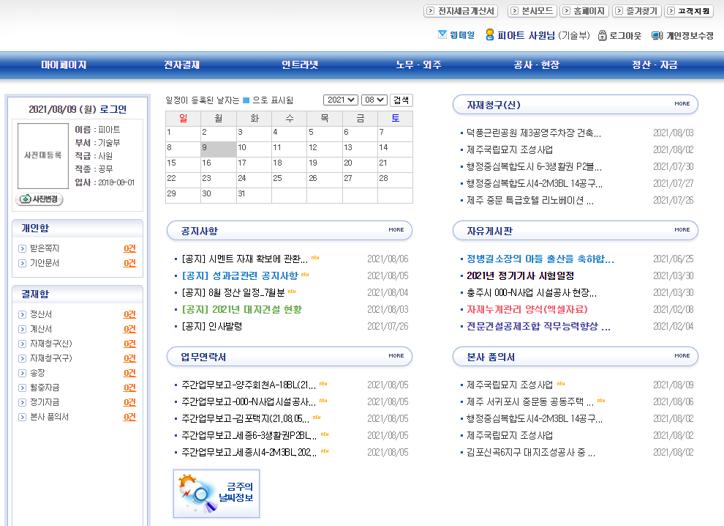Open the 공사 · 현장 menu
Image resolution: width=724 pixels, height=526 pixels.
tap(537, 65)
